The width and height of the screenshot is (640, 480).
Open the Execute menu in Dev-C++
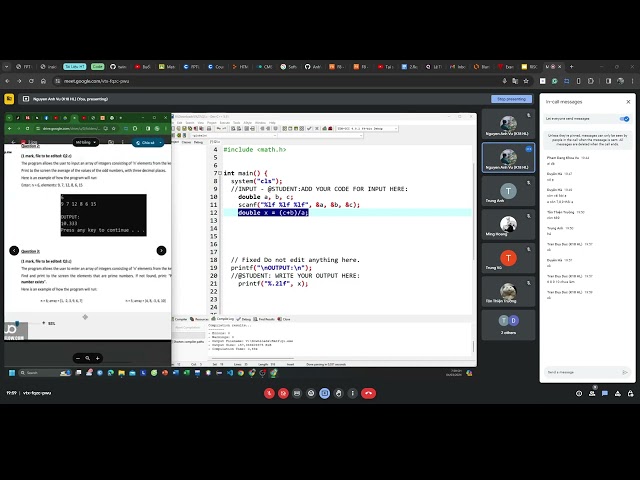coord(225,122)
